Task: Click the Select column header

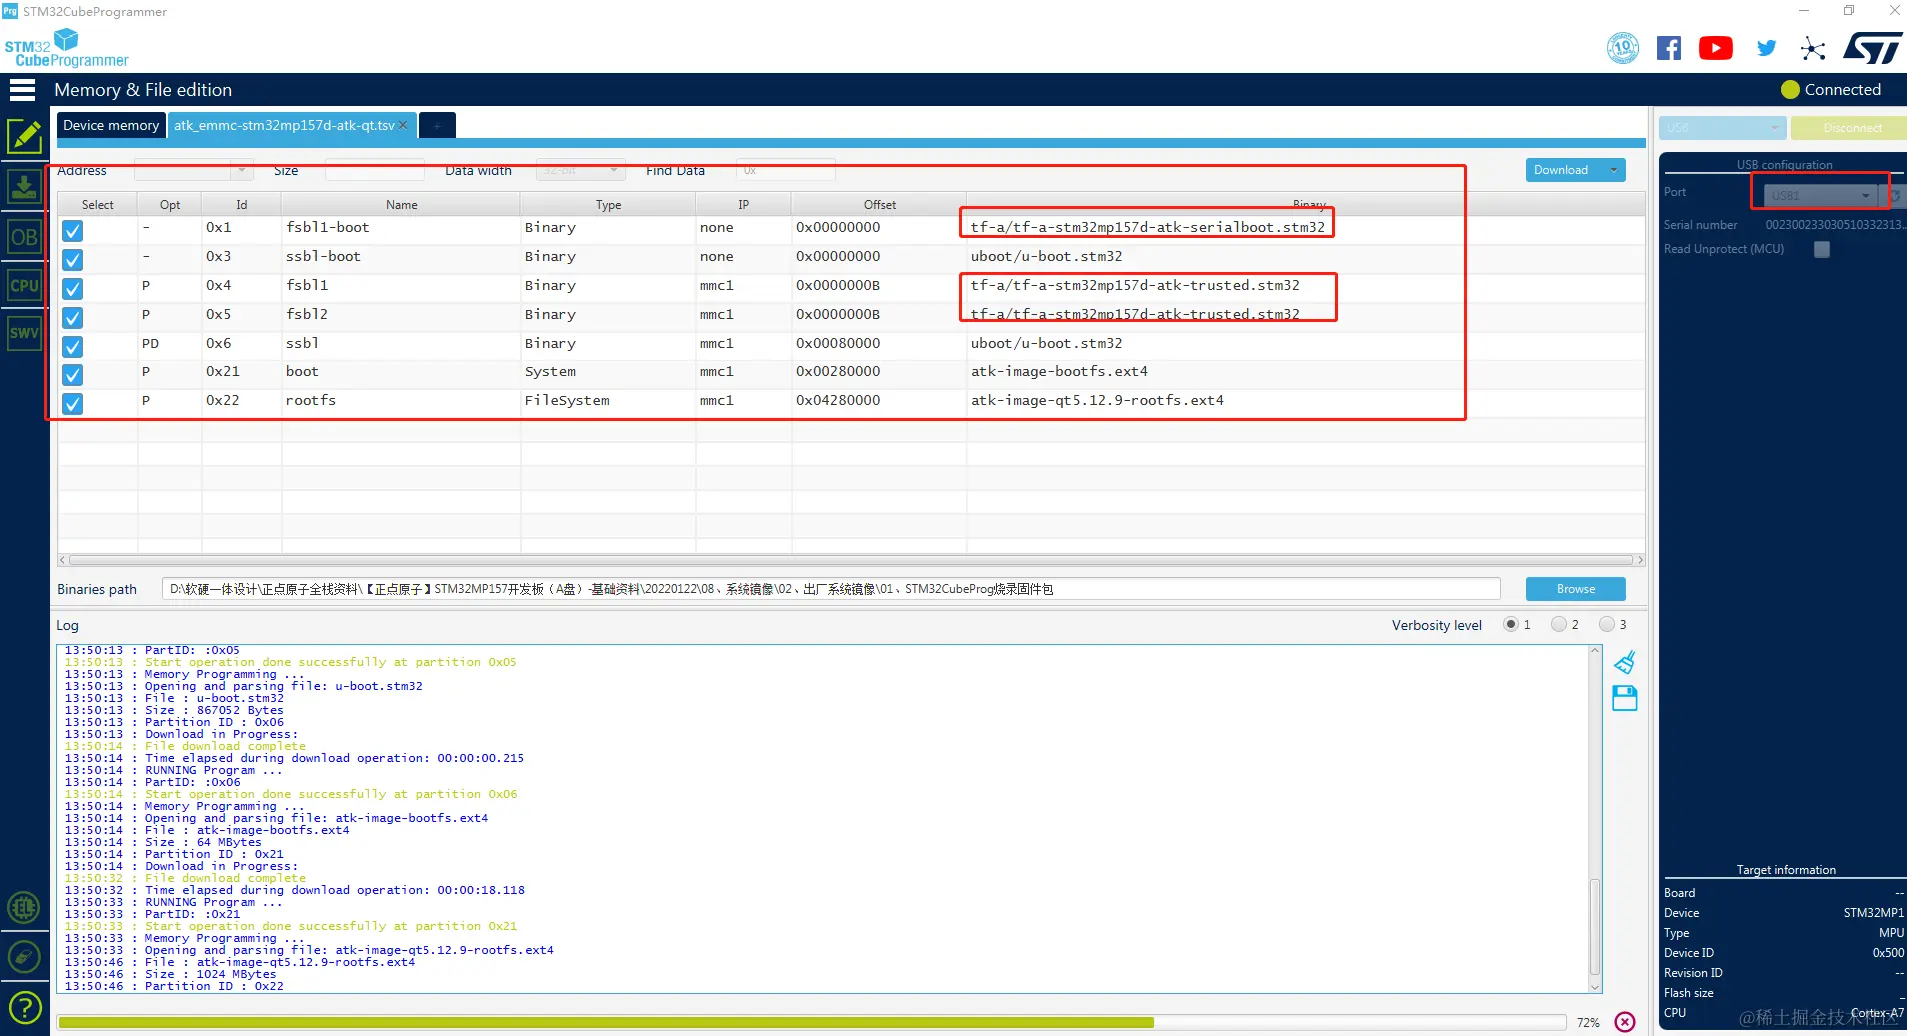Action: click(x=98, y=205)
